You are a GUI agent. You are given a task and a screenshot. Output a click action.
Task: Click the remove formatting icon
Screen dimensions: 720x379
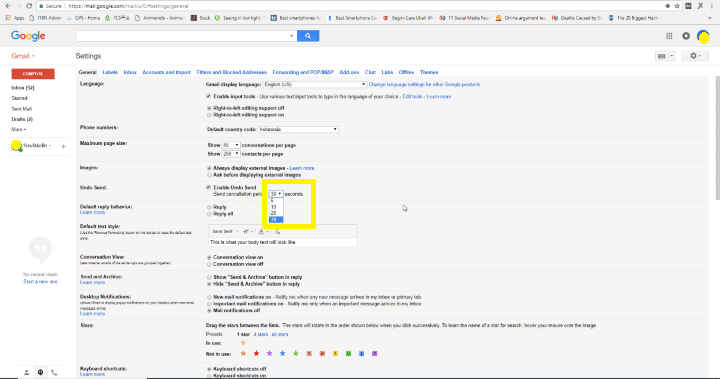click(x=278, y=232)
